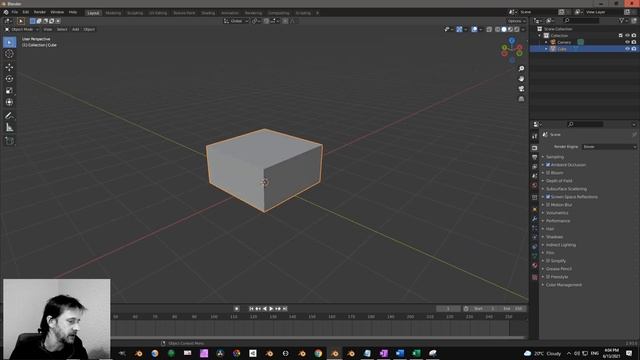
Task: Select the Add Cube tool
Action: (x=9, y=141)
